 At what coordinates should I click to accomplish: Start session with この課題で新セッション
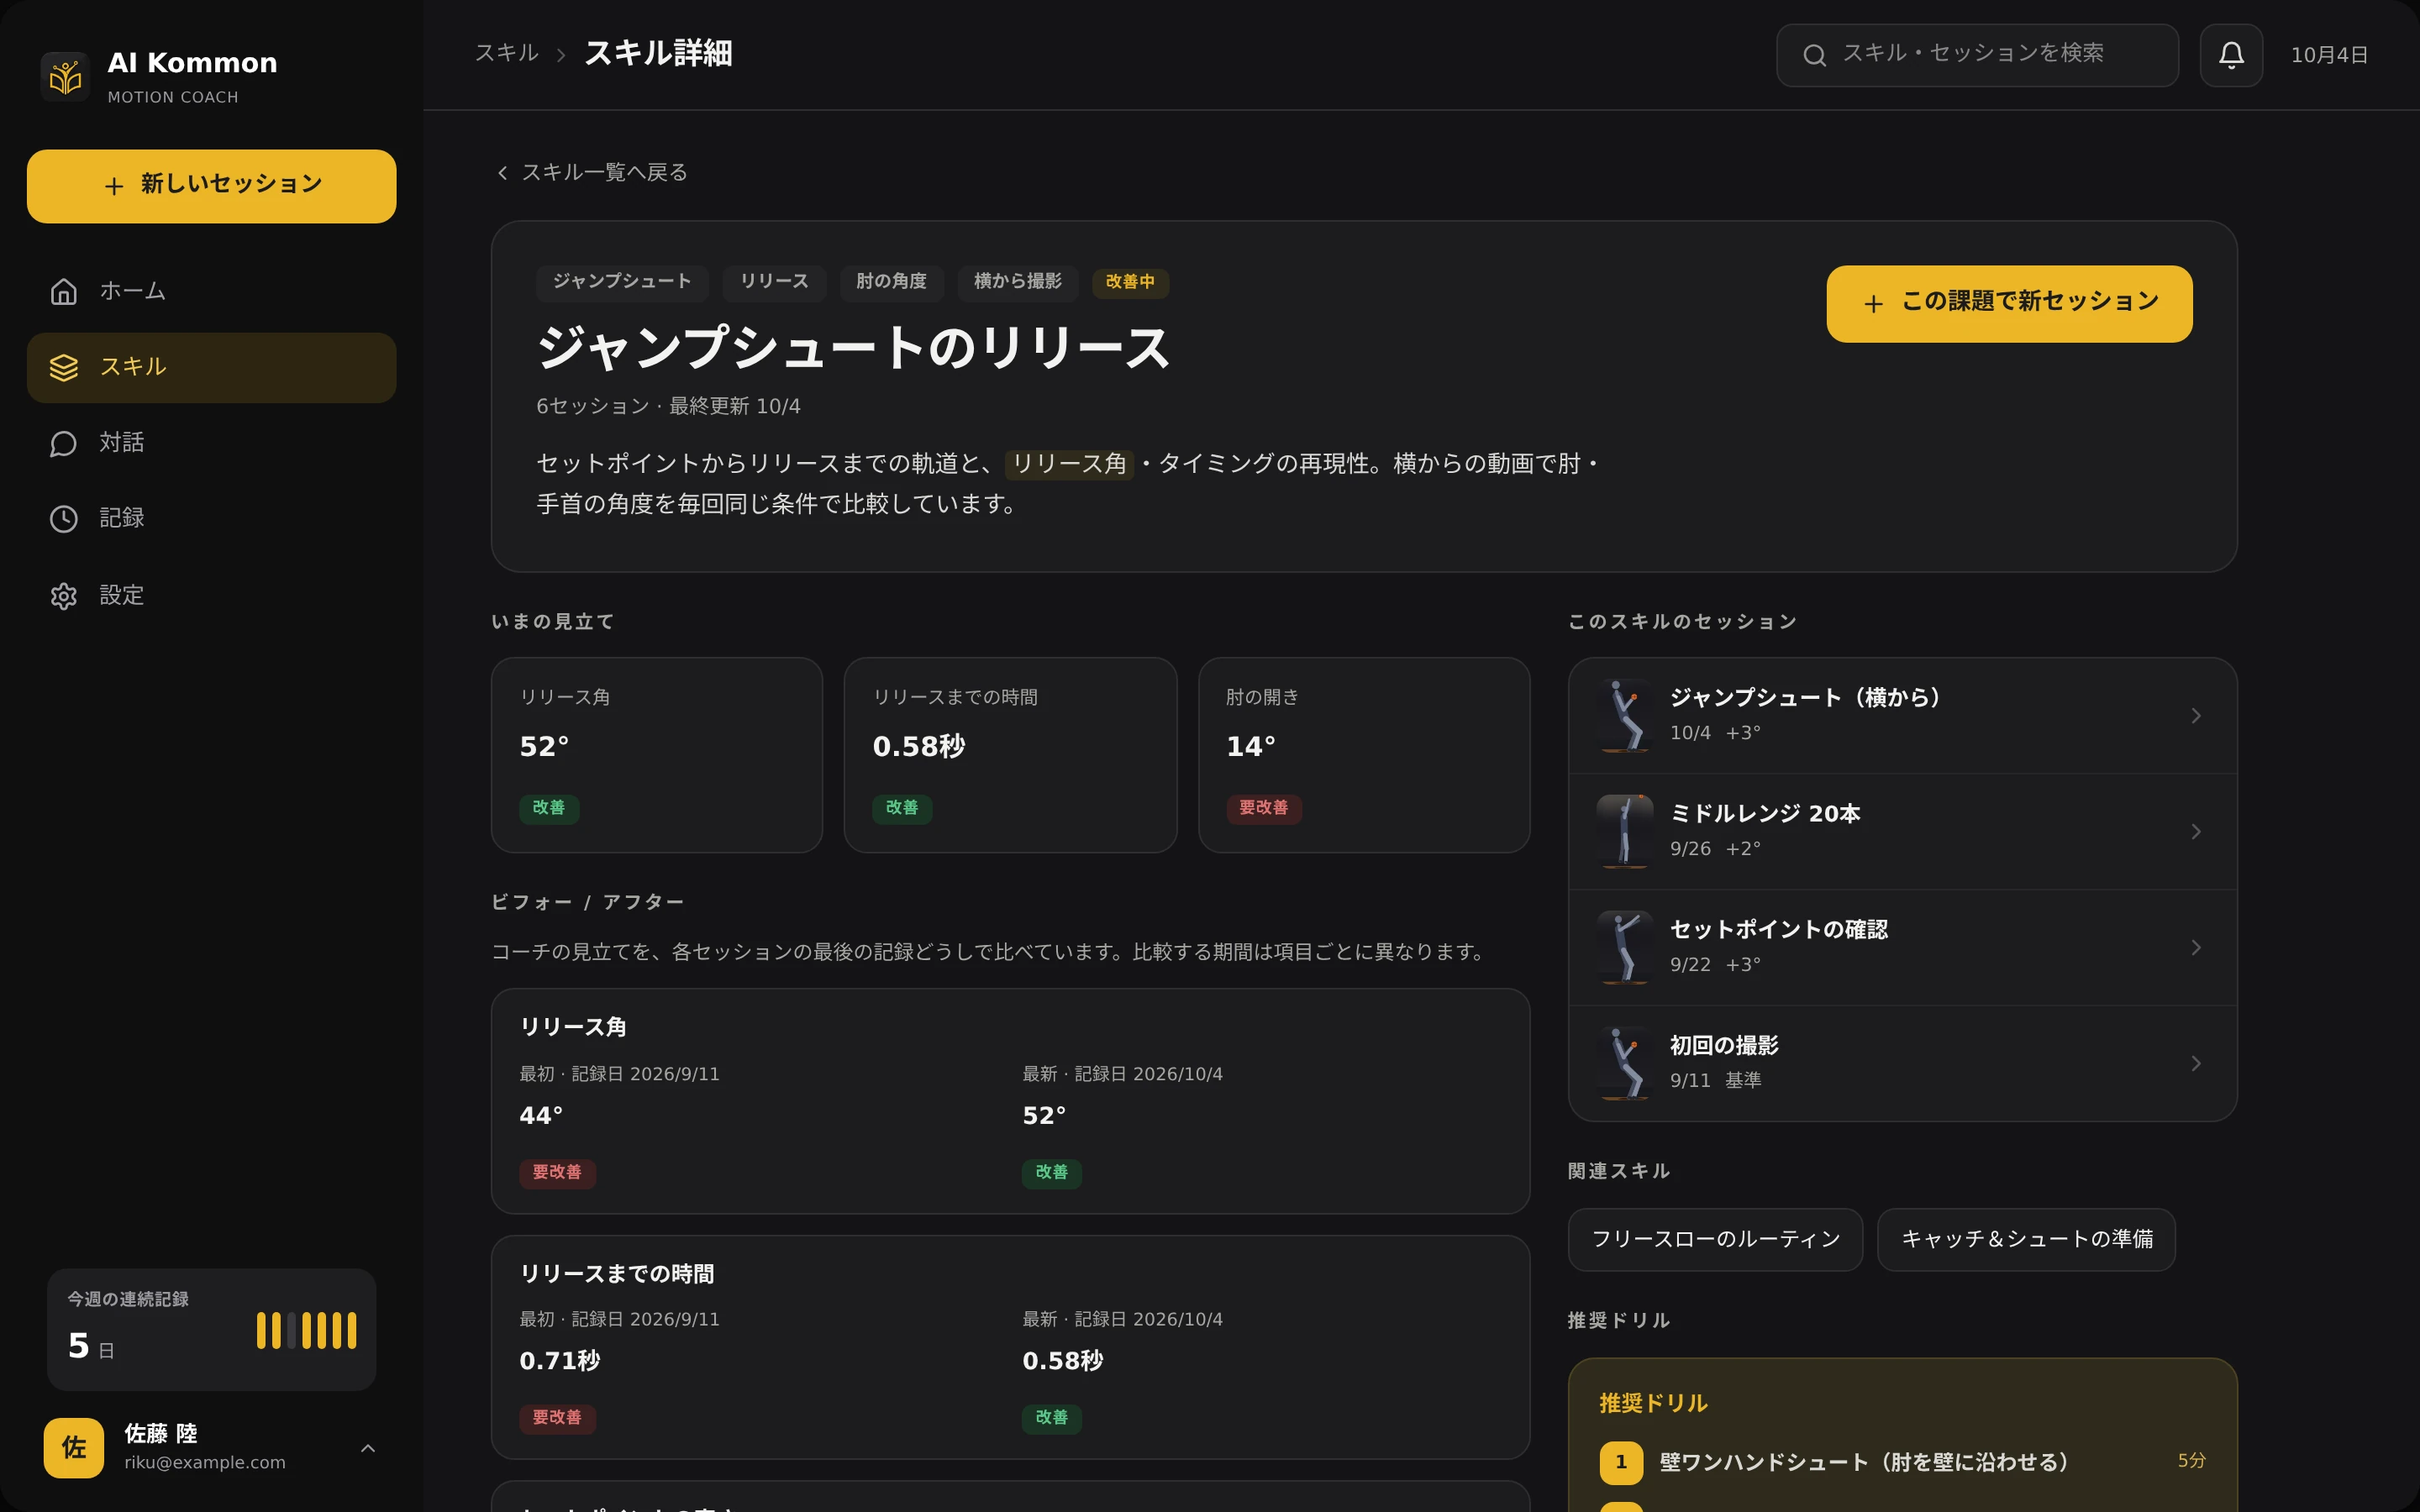pyautogui.click(x=2009, y=304)
